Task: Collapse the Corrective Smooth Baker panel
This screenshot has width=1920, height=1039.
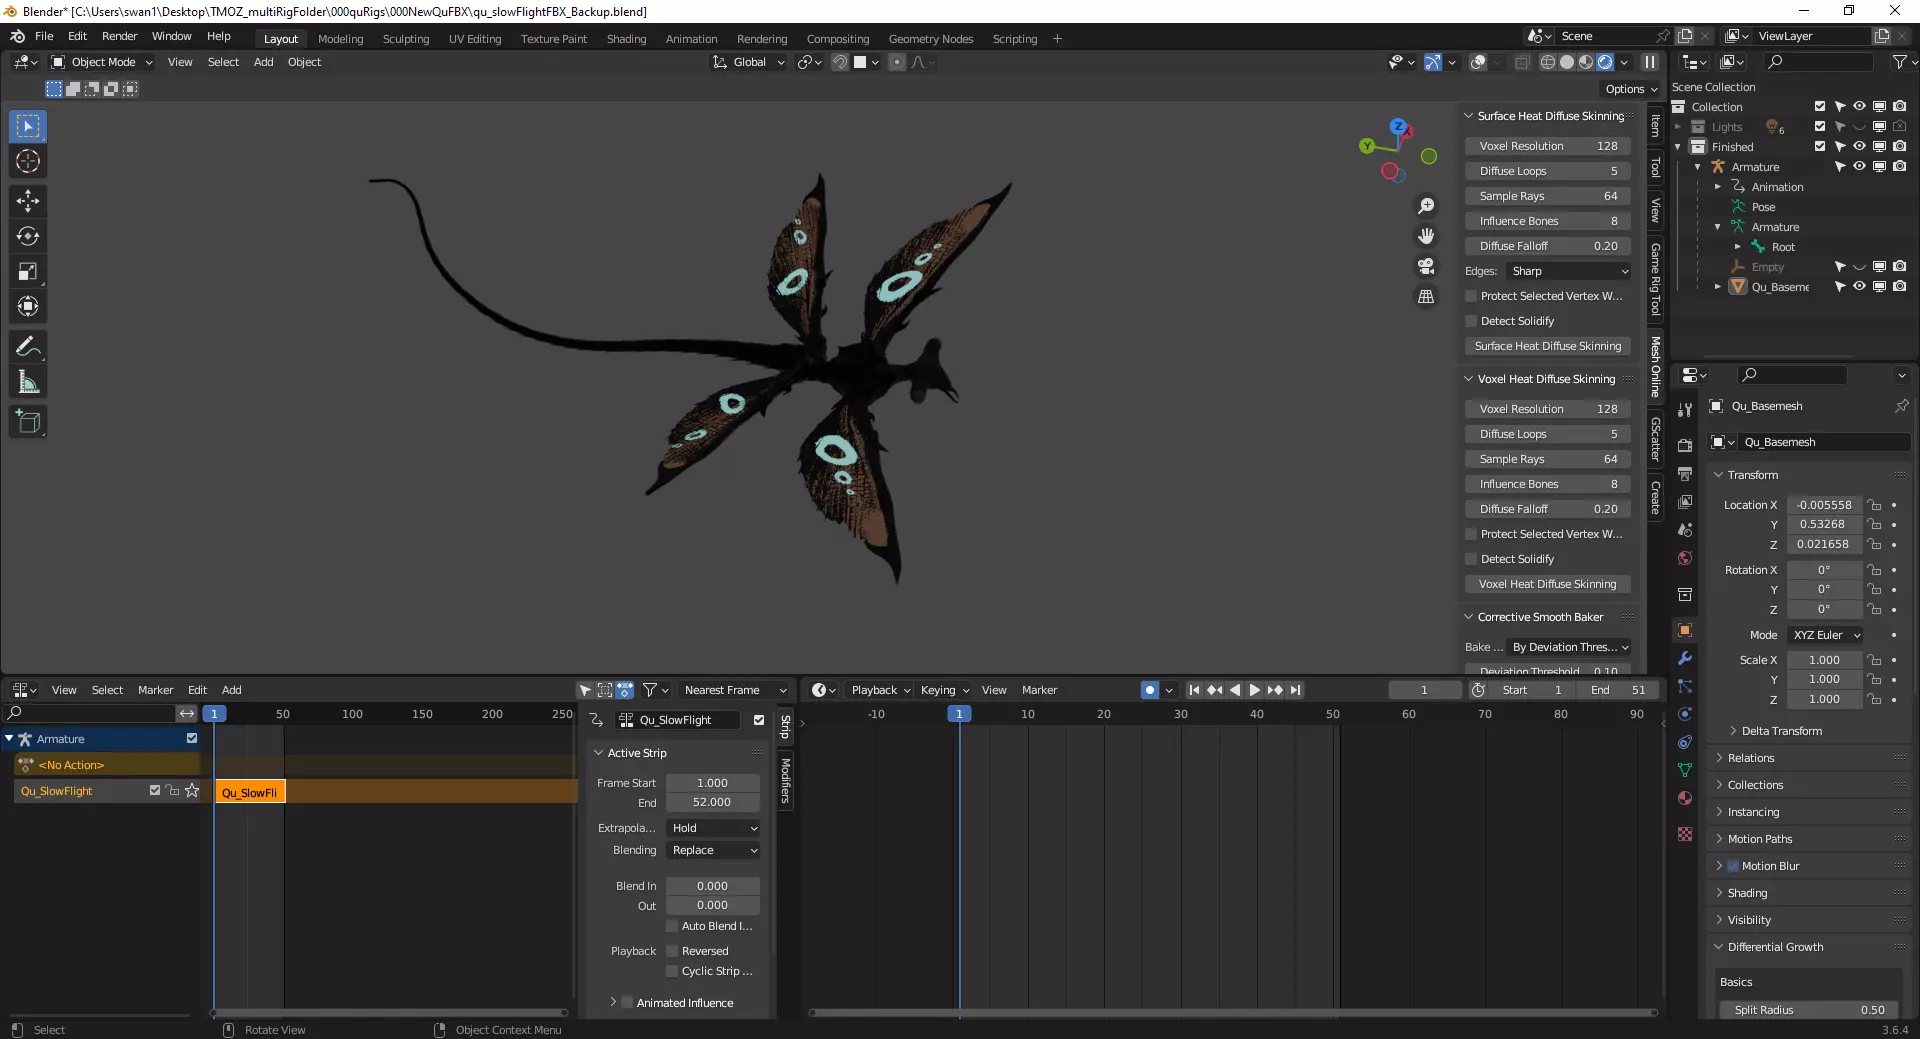Action: [1539, 617]
